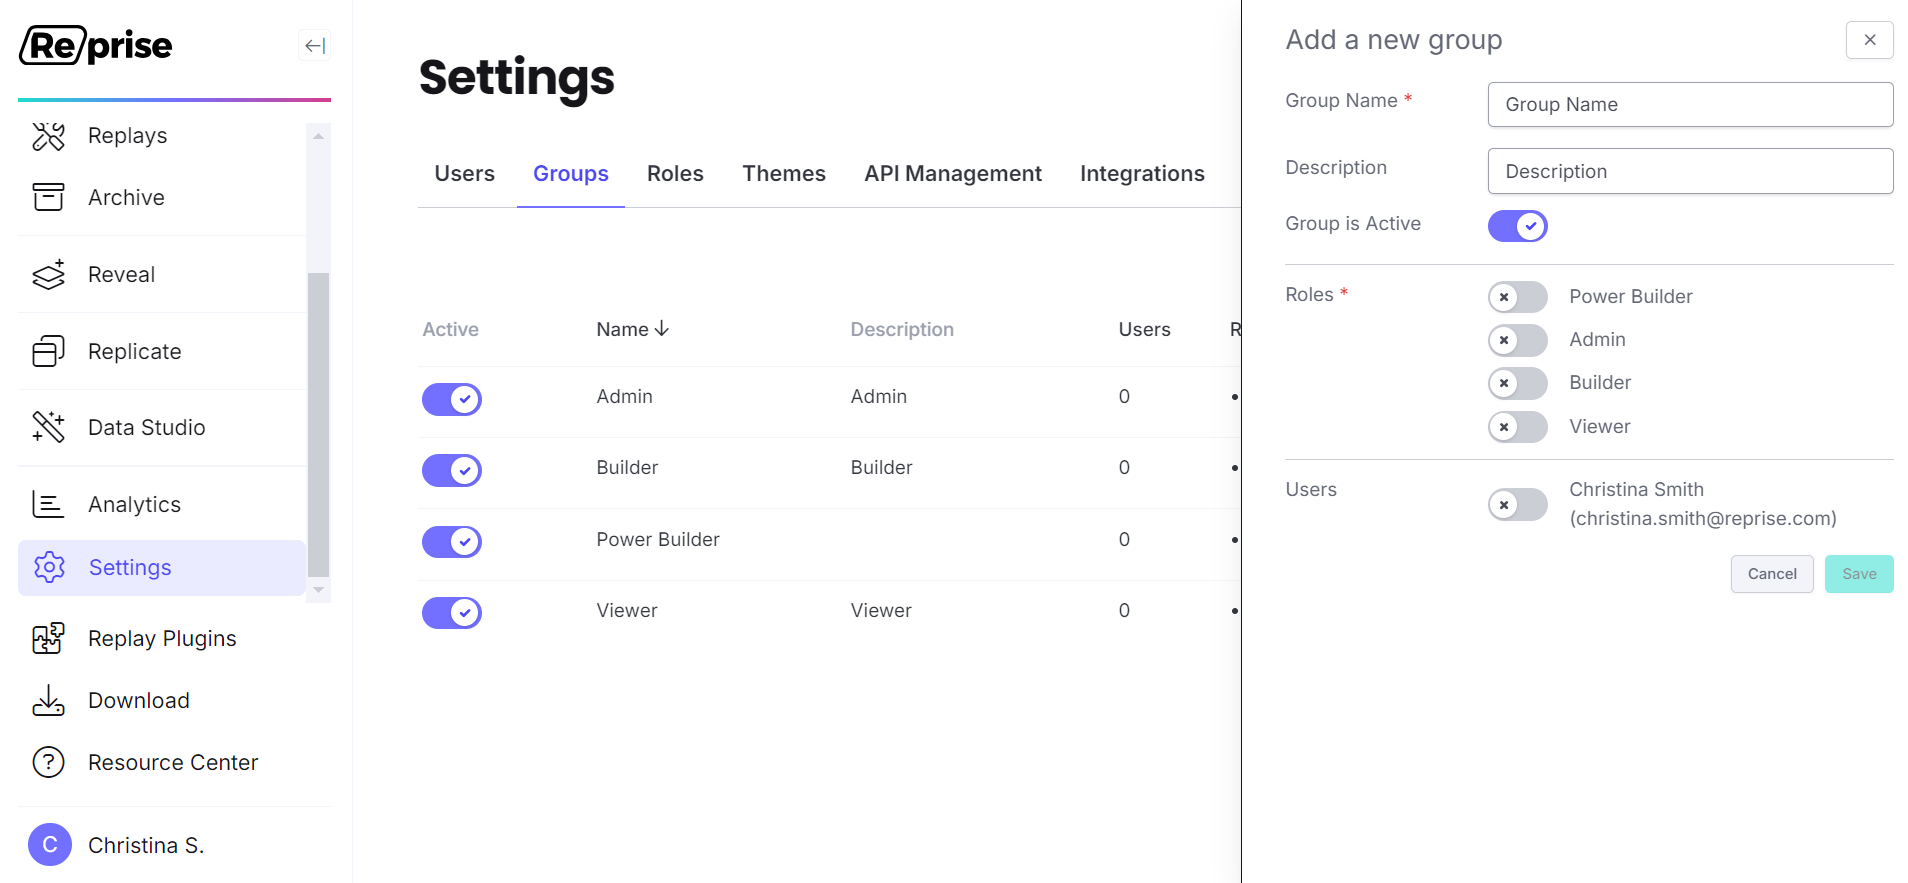Viewport: 1908px width, 883px height.
Task: Click the sidebar scrollbar thumb
Action: point(318,425)
